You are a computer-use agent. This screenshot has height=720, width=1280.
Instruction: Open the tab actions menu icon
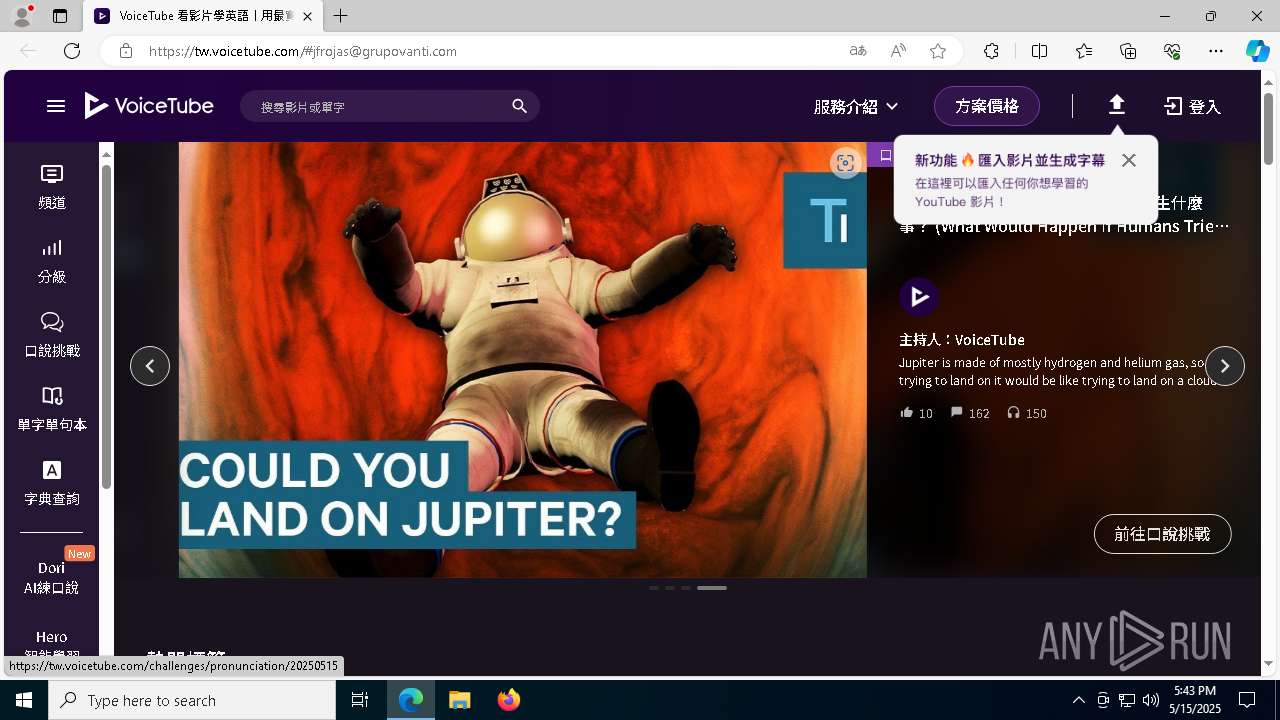[x=60, y=16]
